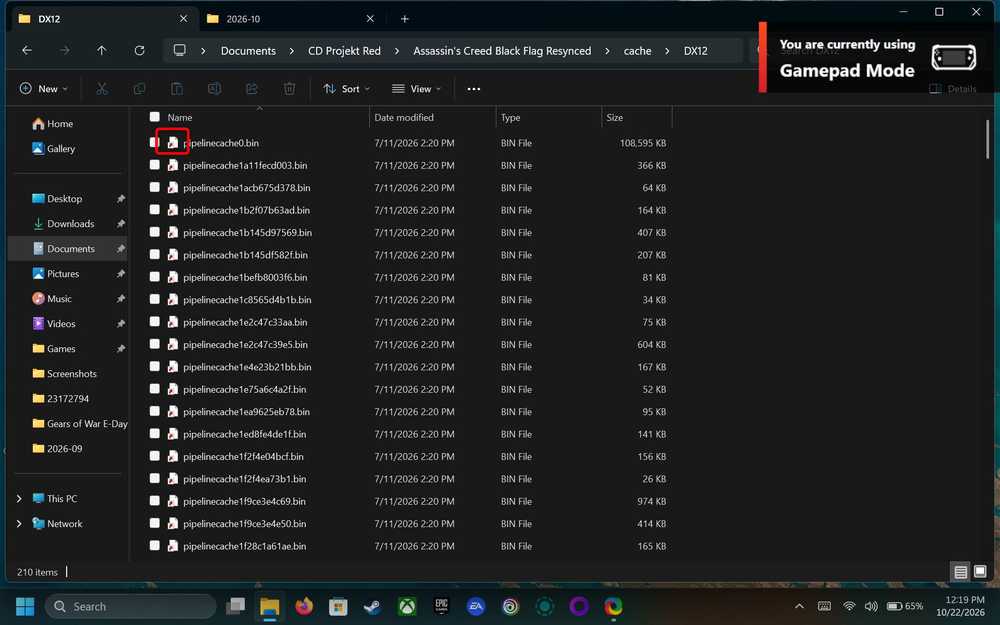The image size is (1000, 625).
Task: Click the Cut scissors icon
Action: pyautogui.click(x=101, y=89)
